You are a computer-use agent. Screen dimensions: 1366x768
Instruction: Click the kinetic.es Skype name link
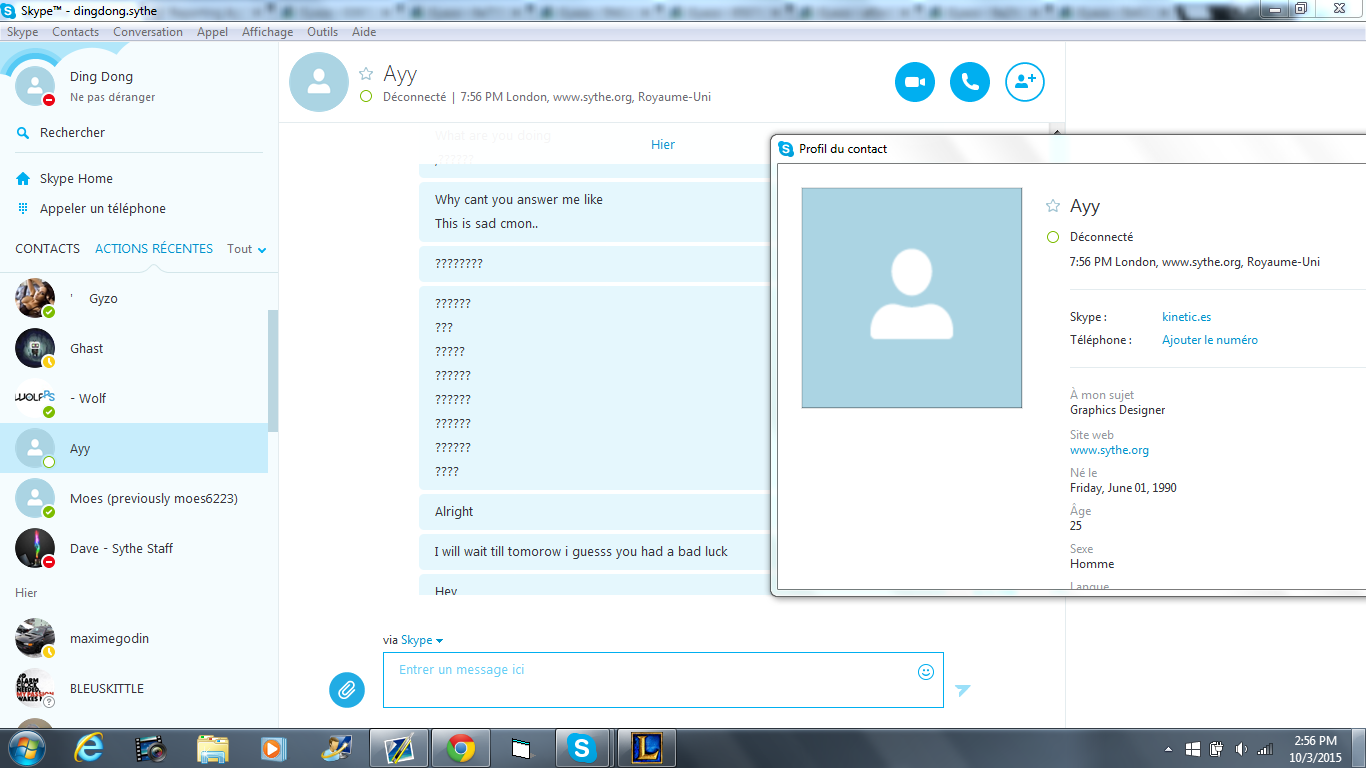coord(1186,317)
